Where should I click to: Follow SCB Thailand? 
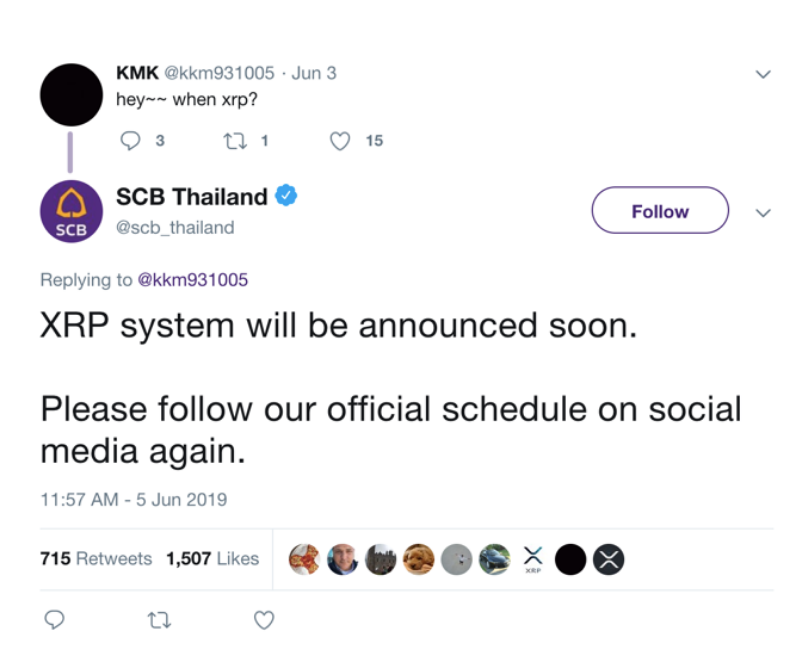(x=660, y=210)
